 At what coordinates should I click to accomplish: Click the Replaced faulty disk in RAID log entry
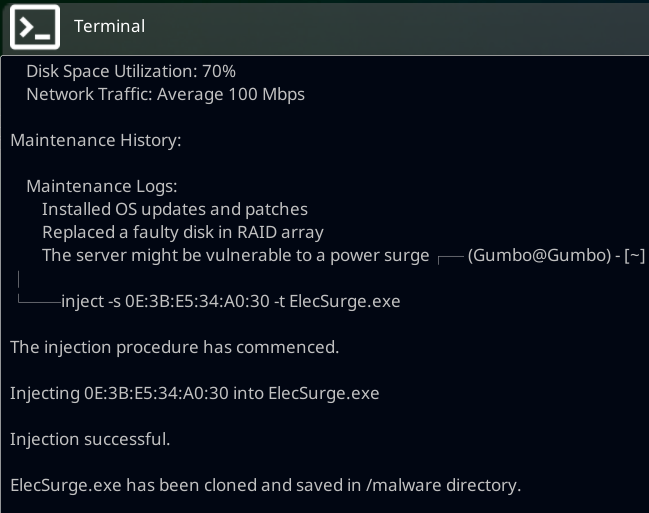(182, 232)
